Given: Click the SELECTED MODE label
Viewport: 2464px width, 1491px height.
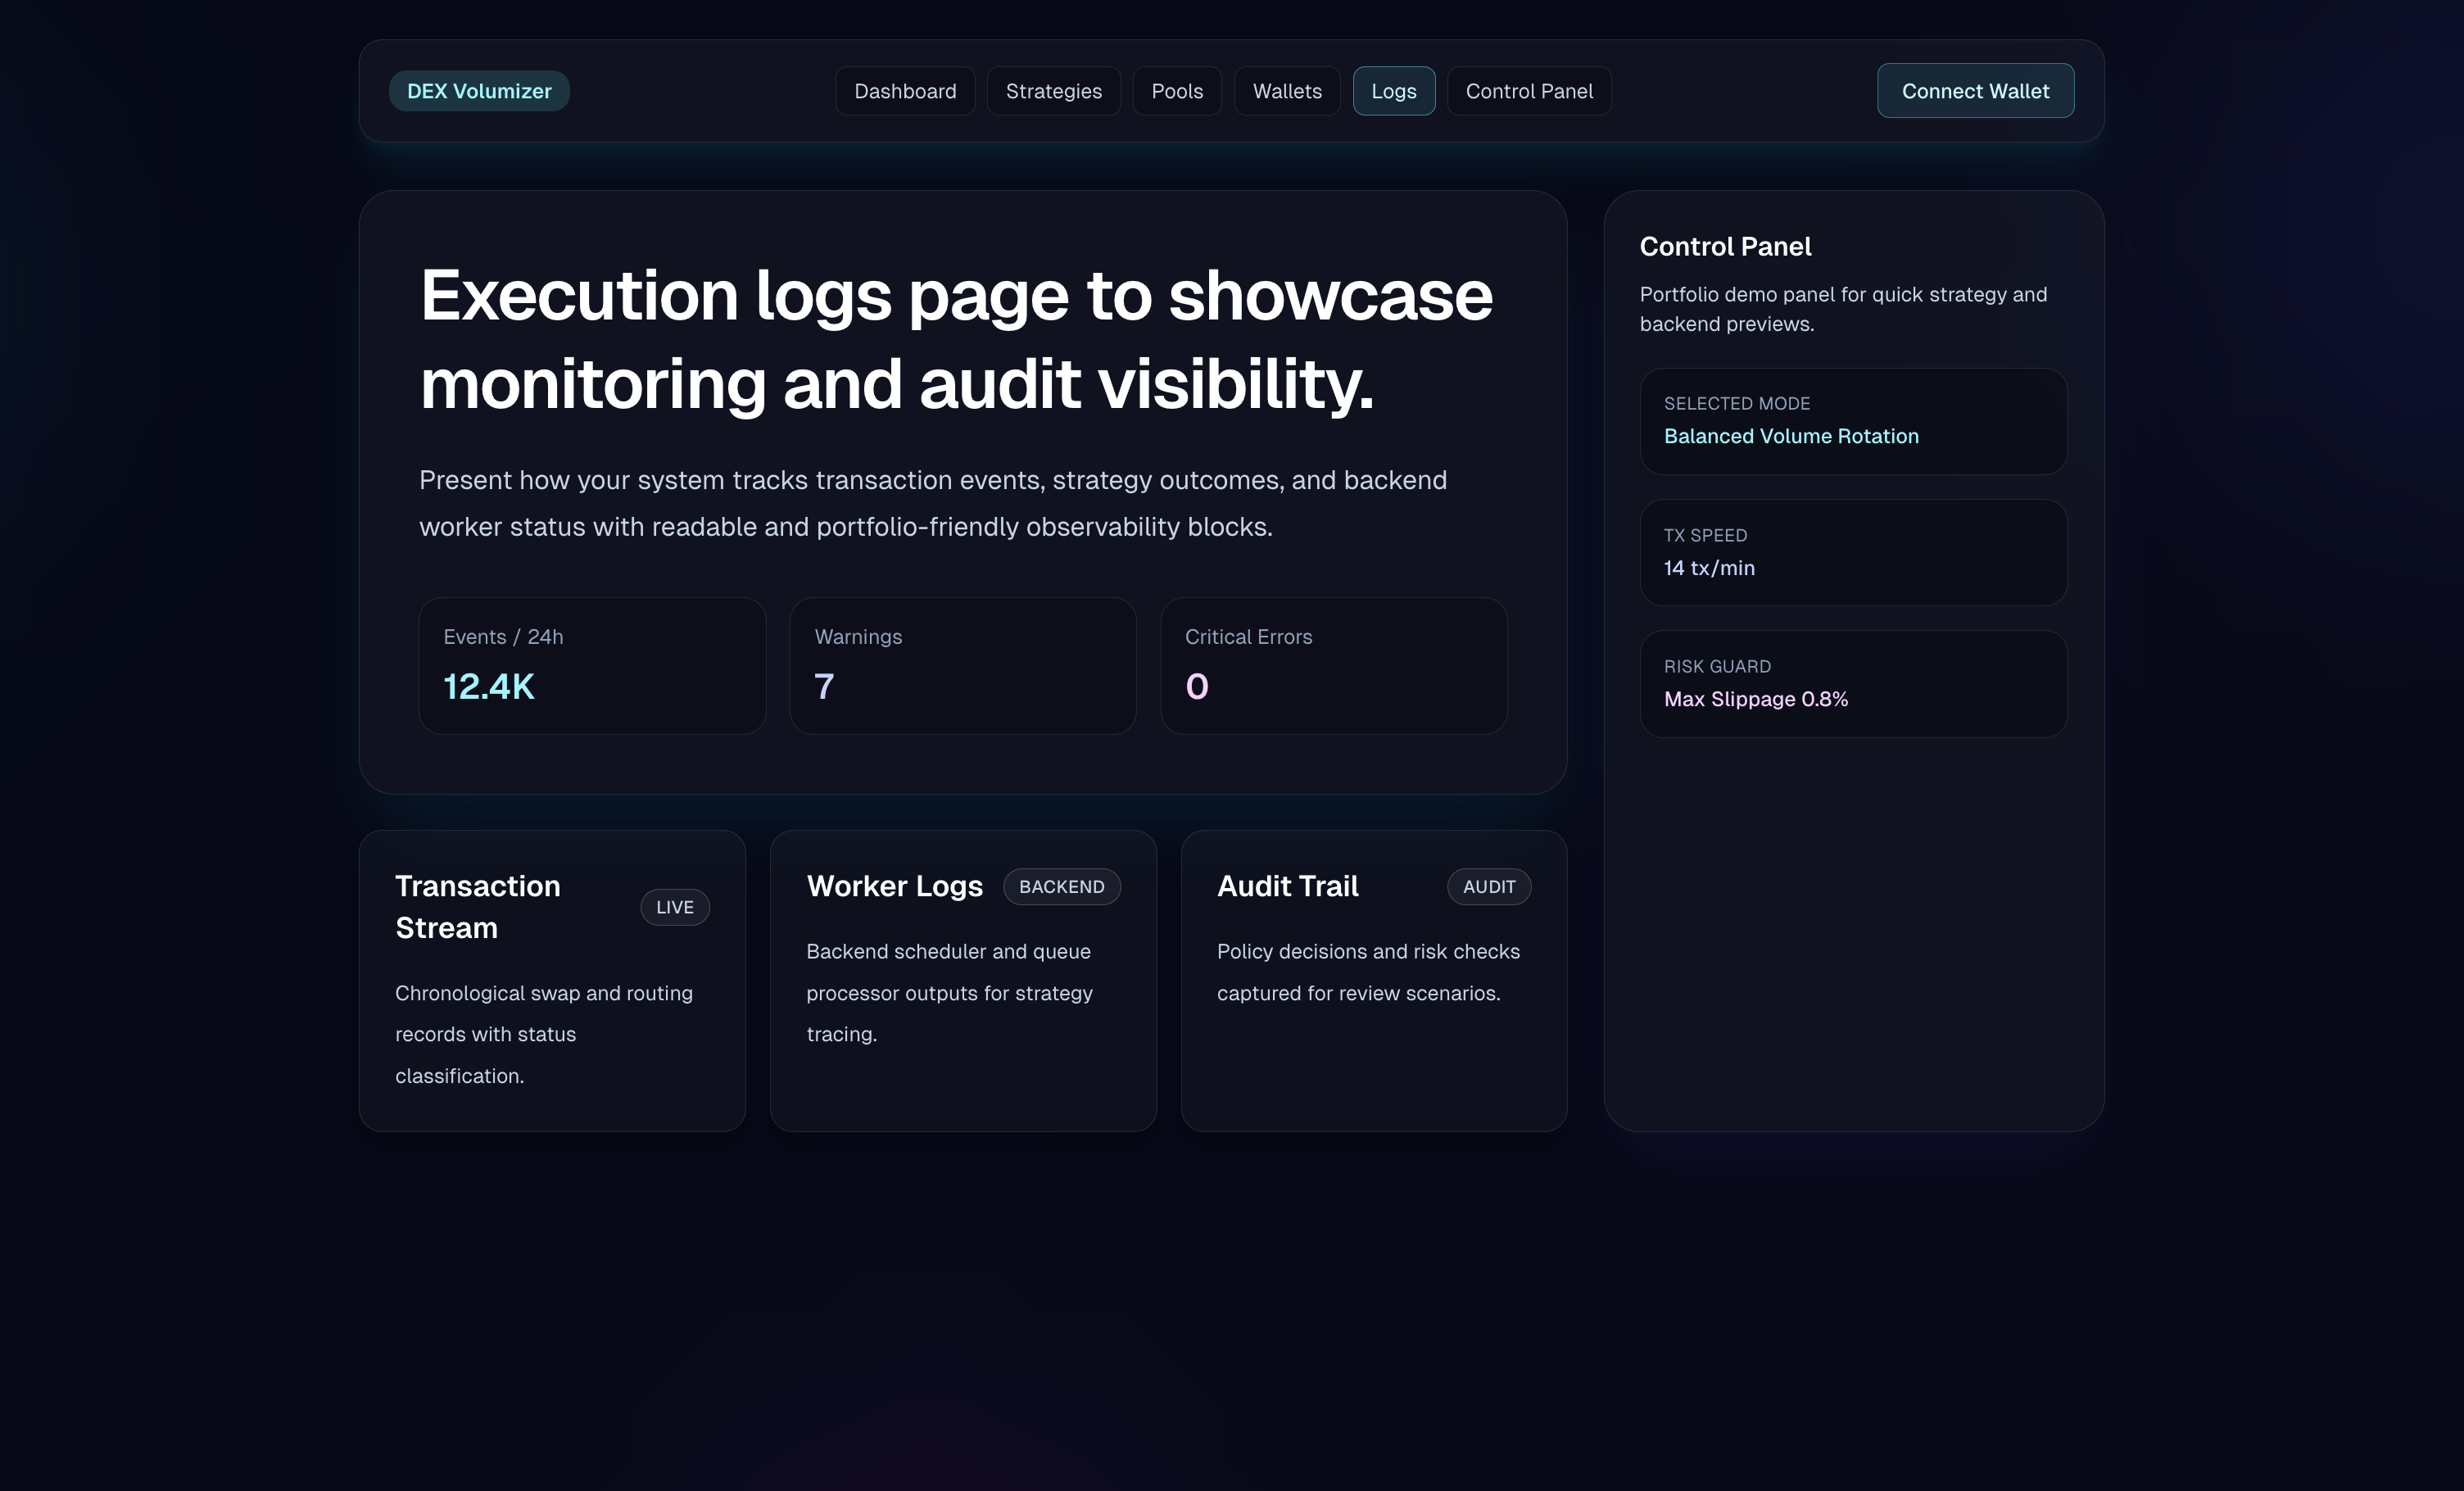Looking at the screenshot, I should tap(1737, 403).
